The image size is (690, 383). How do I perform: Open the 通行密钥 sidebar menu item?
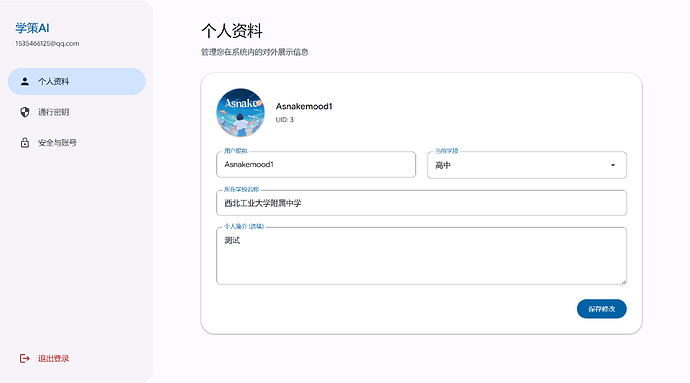[77, 112]
